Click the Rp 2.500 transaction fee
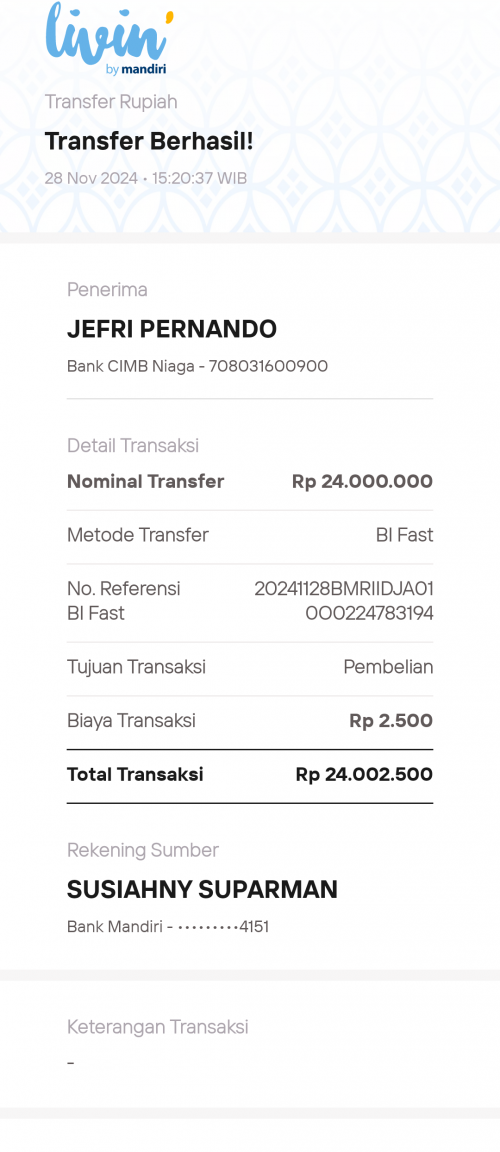500x1152 pixels. point(391,721)
